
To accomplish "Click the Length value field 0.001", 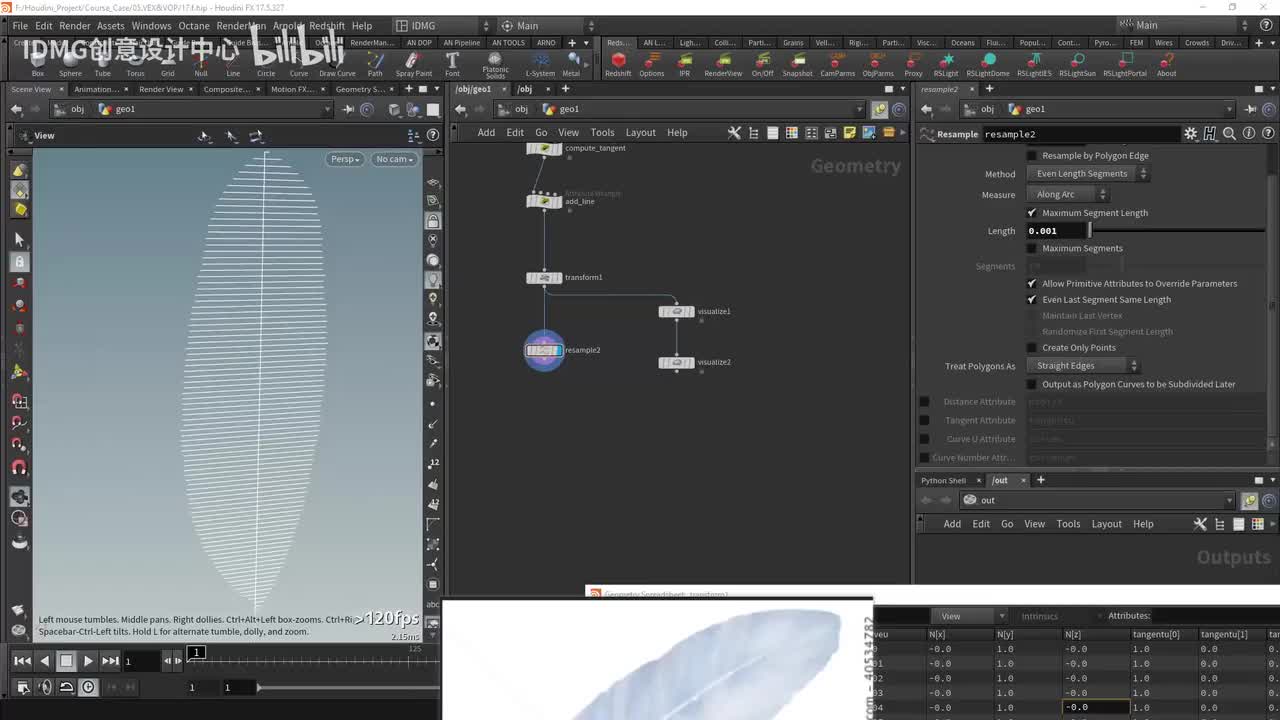I will pyautogui.click(x=1056, y=231).
